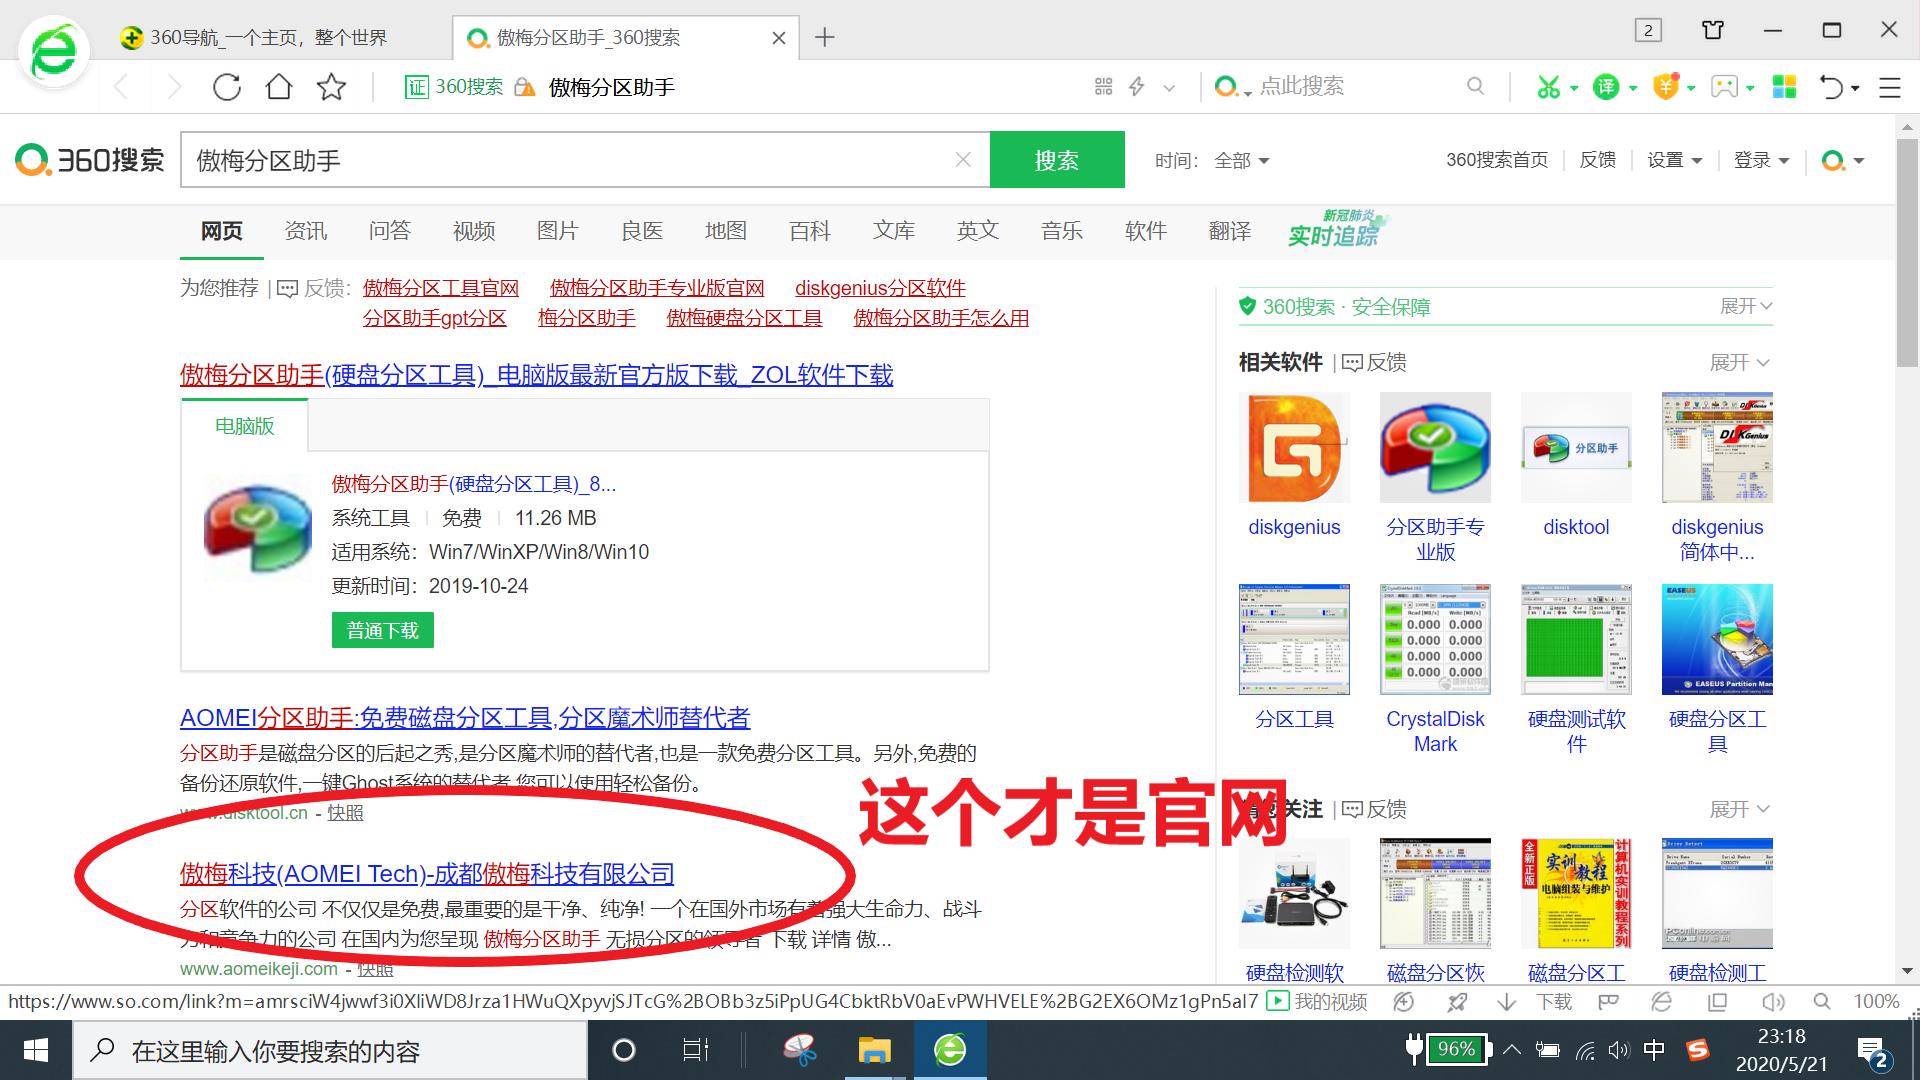Open the 设置 dropdown
Screen dimensions: 1920x1080
[x=1673, y=160]
